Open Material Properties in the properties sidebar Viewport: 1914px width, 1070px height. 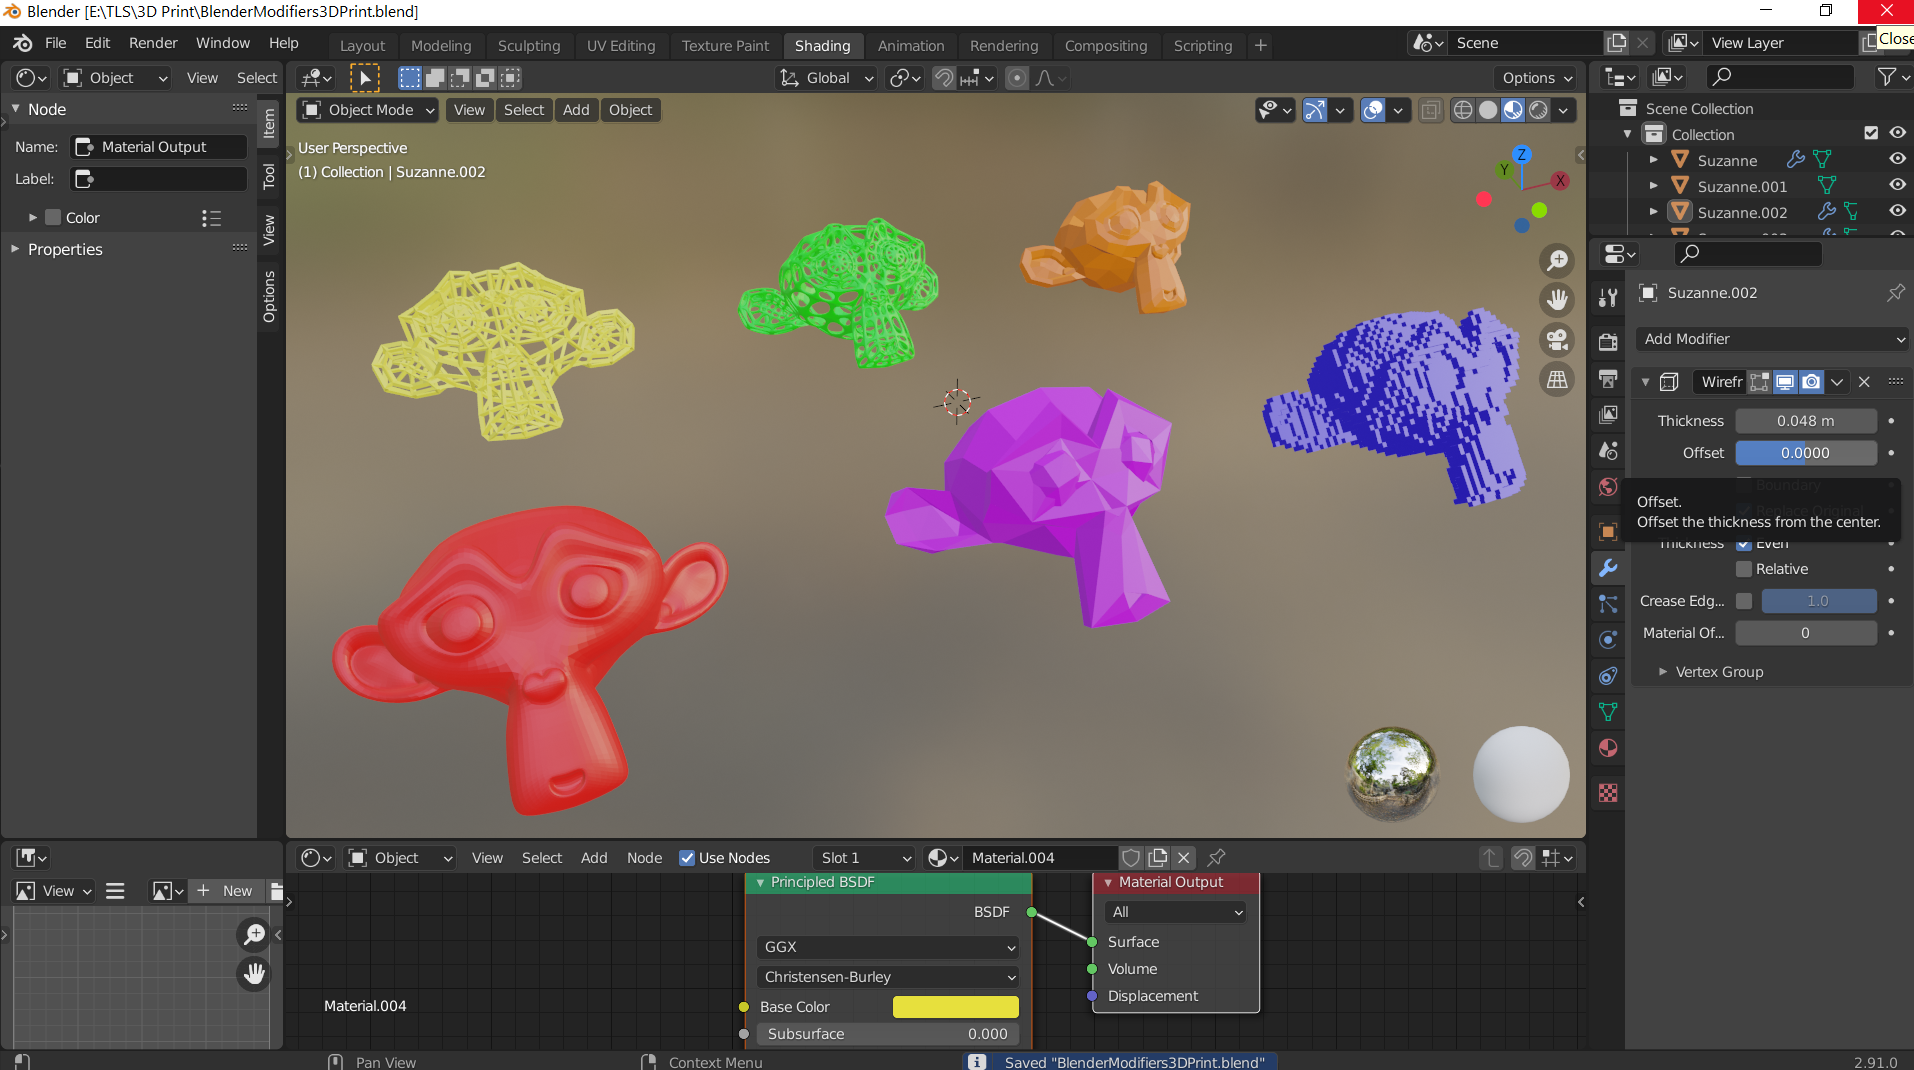(x=1607, y=748)
